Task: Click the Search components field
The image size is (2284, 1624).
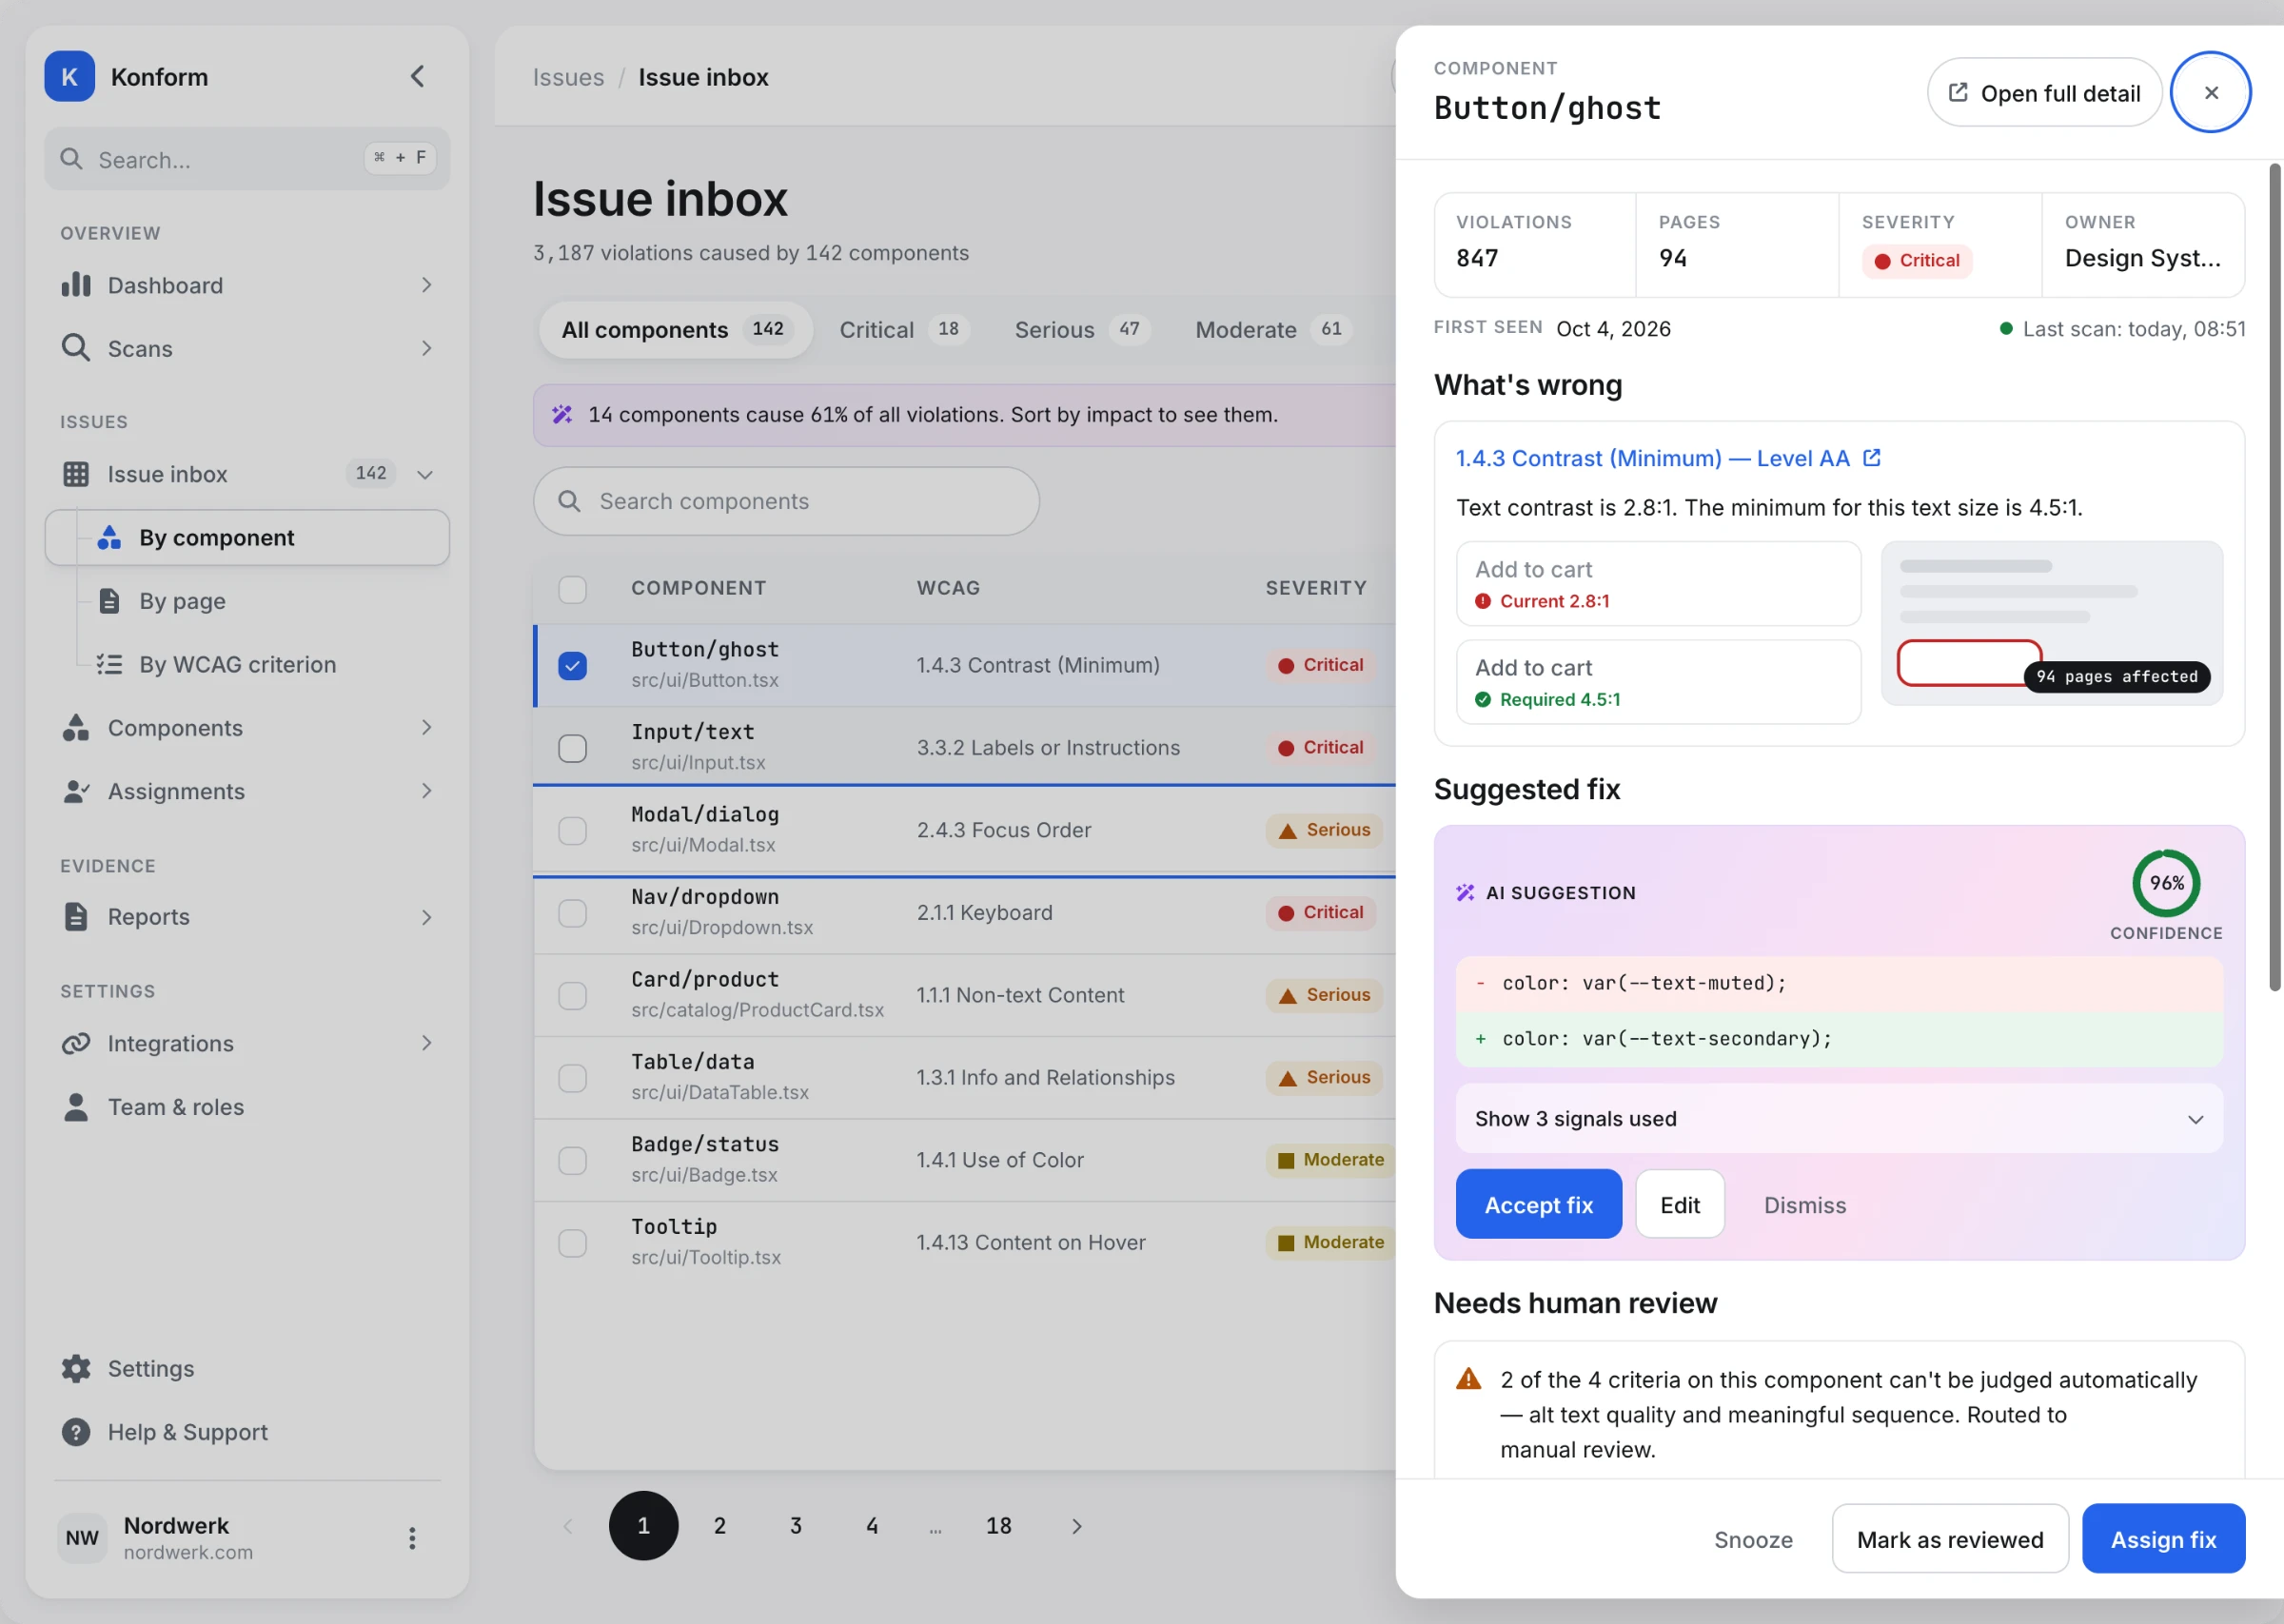Action: (x=786, y=501)
